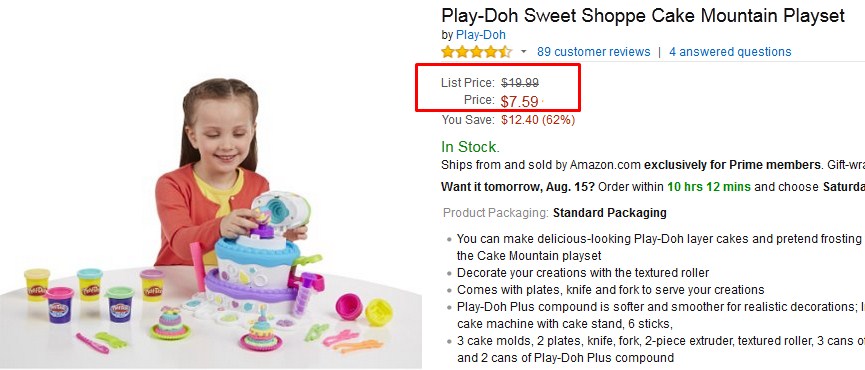Click the 10 hrs 12 mins countdown text

coord(709,187)
